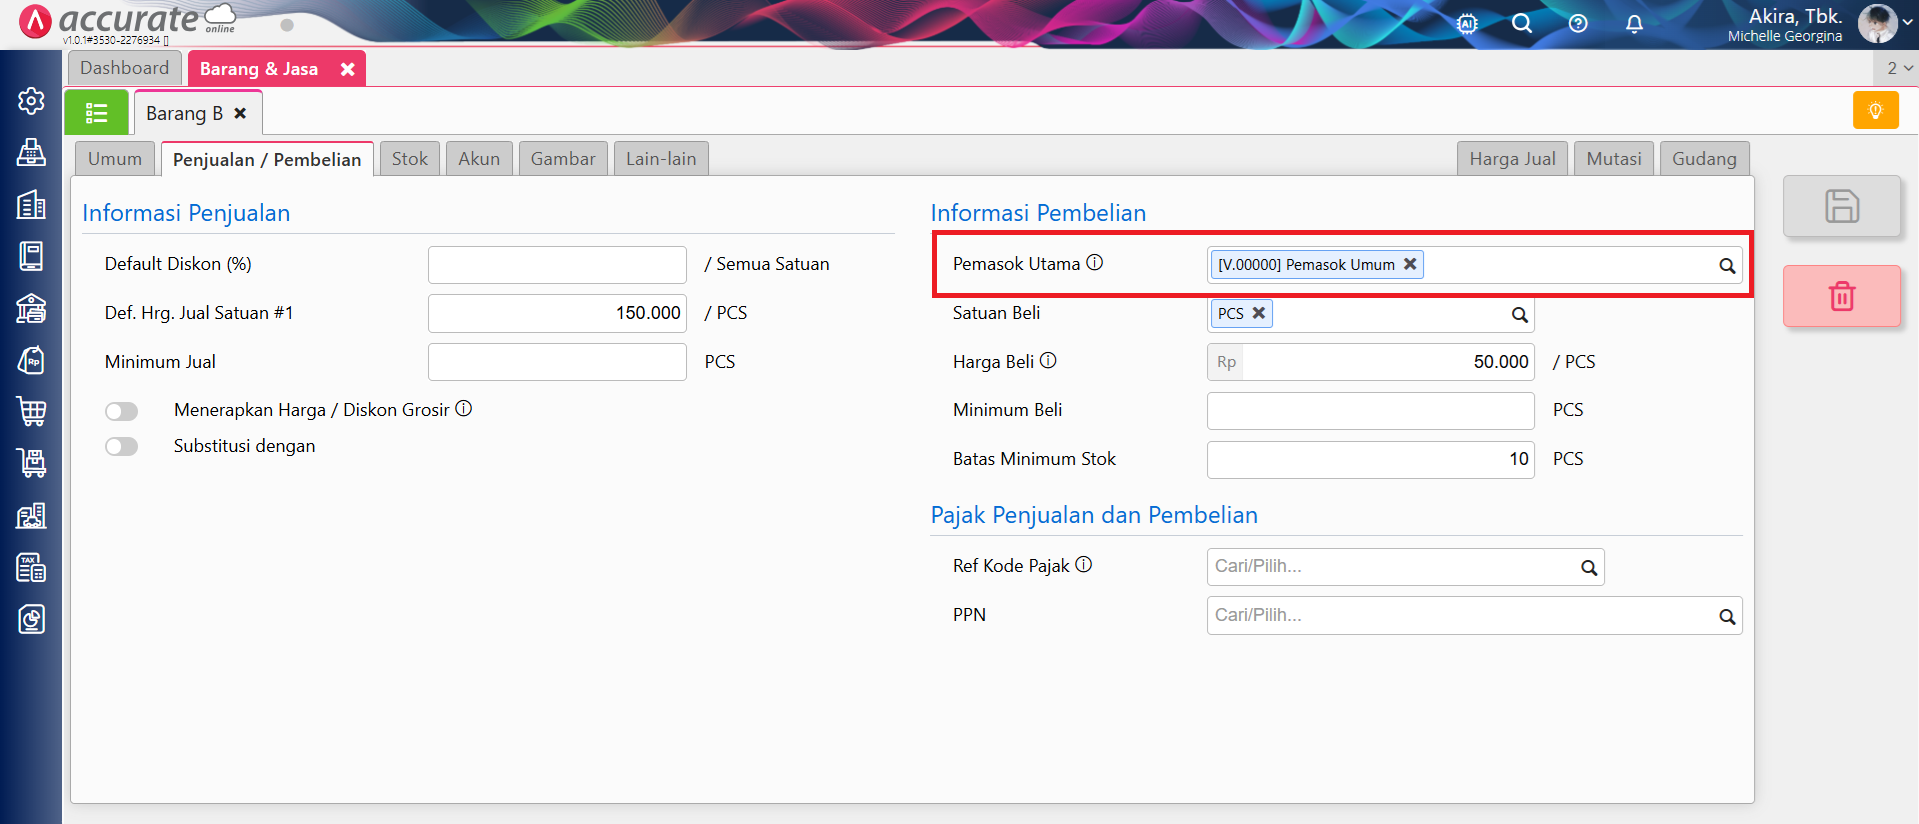Open the Ref Kode Pajak lookup dropdown
The width and height of the screenshot is (1919, 824).
1404,567
